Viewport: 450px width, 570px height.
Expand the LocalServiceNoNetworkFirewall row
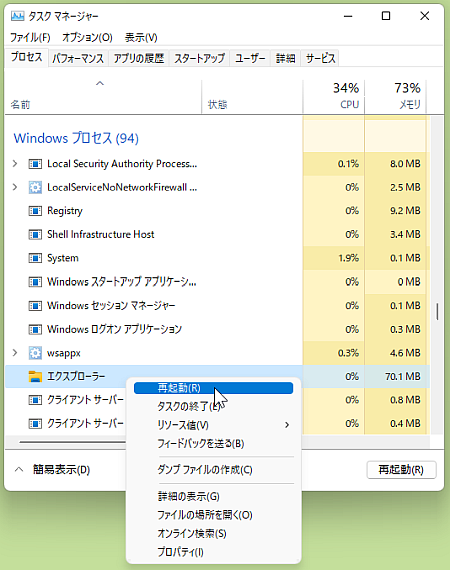(x=15, y=187)
